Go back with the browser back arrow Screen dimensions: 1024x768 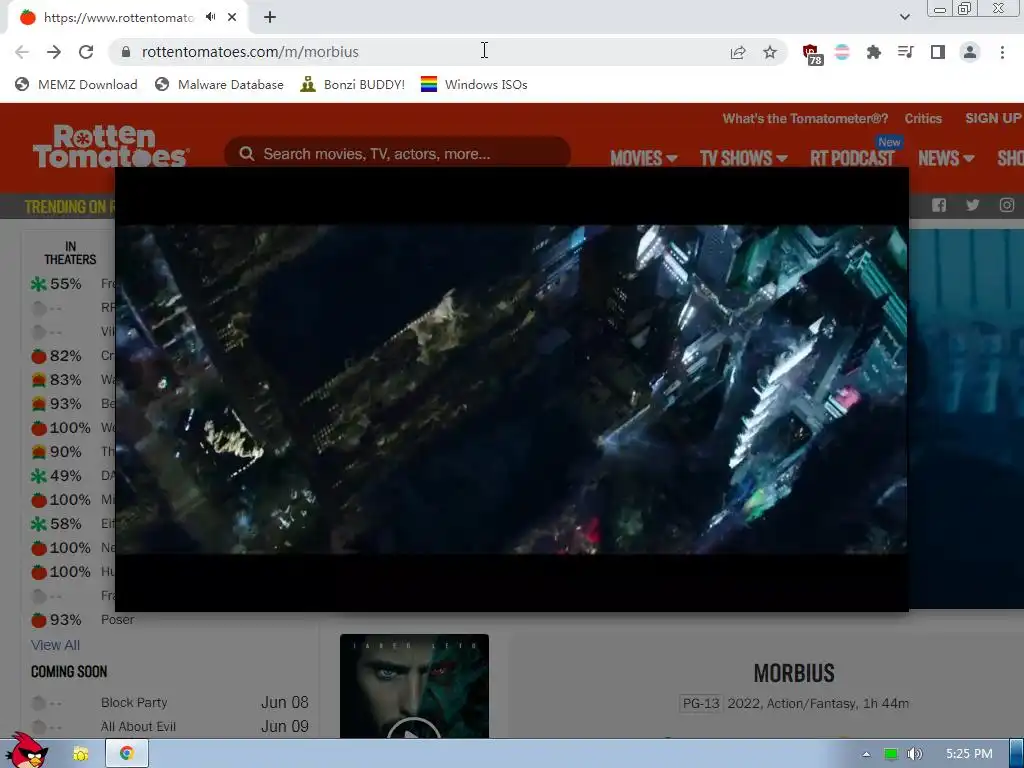22,52
